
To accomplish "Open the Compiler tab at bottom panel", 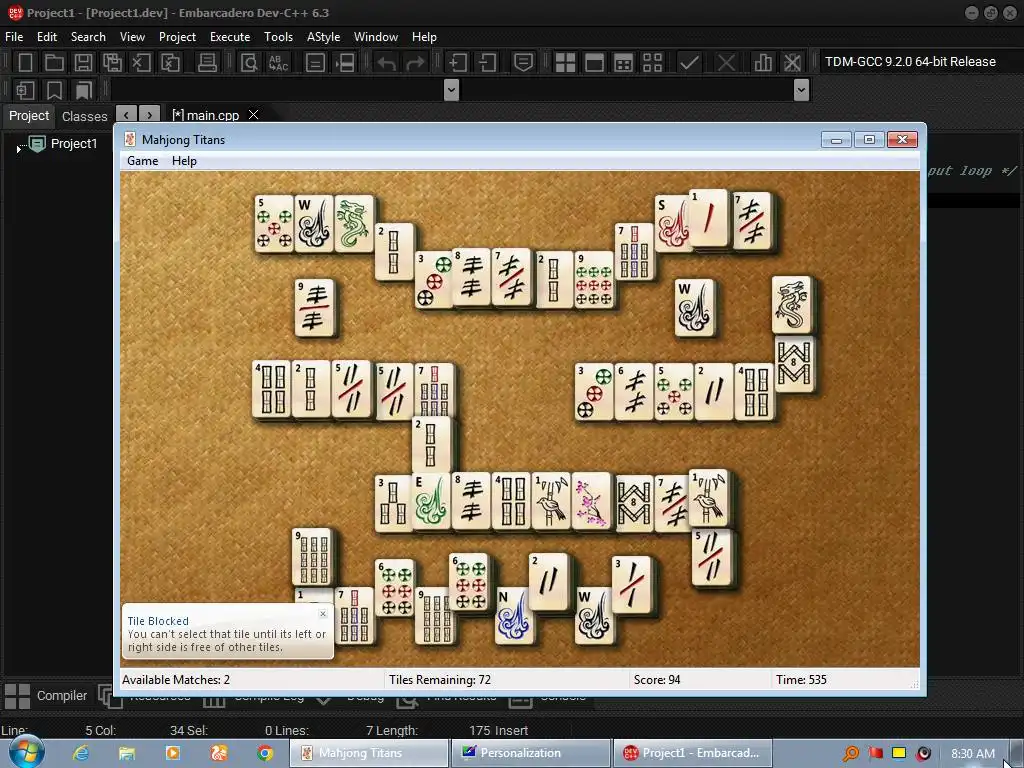I will 46,696.
